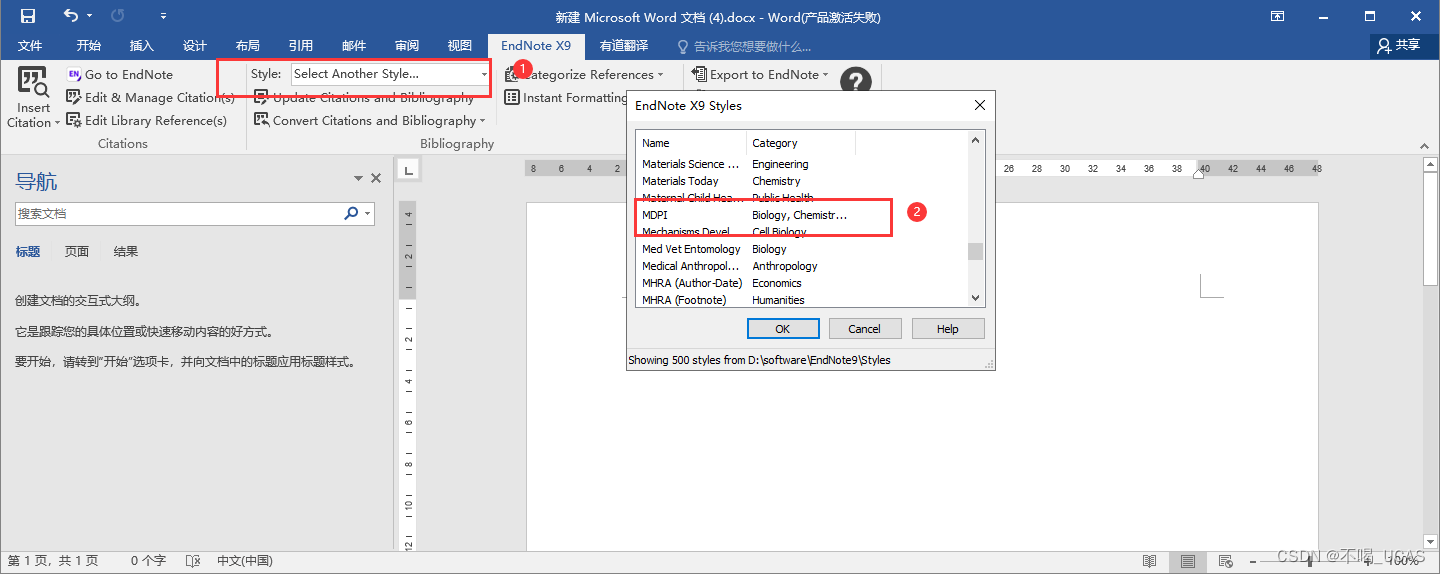Select the MDPI style in the list
The width and height of the screenshot is (1440, 574).
[802, 215]
